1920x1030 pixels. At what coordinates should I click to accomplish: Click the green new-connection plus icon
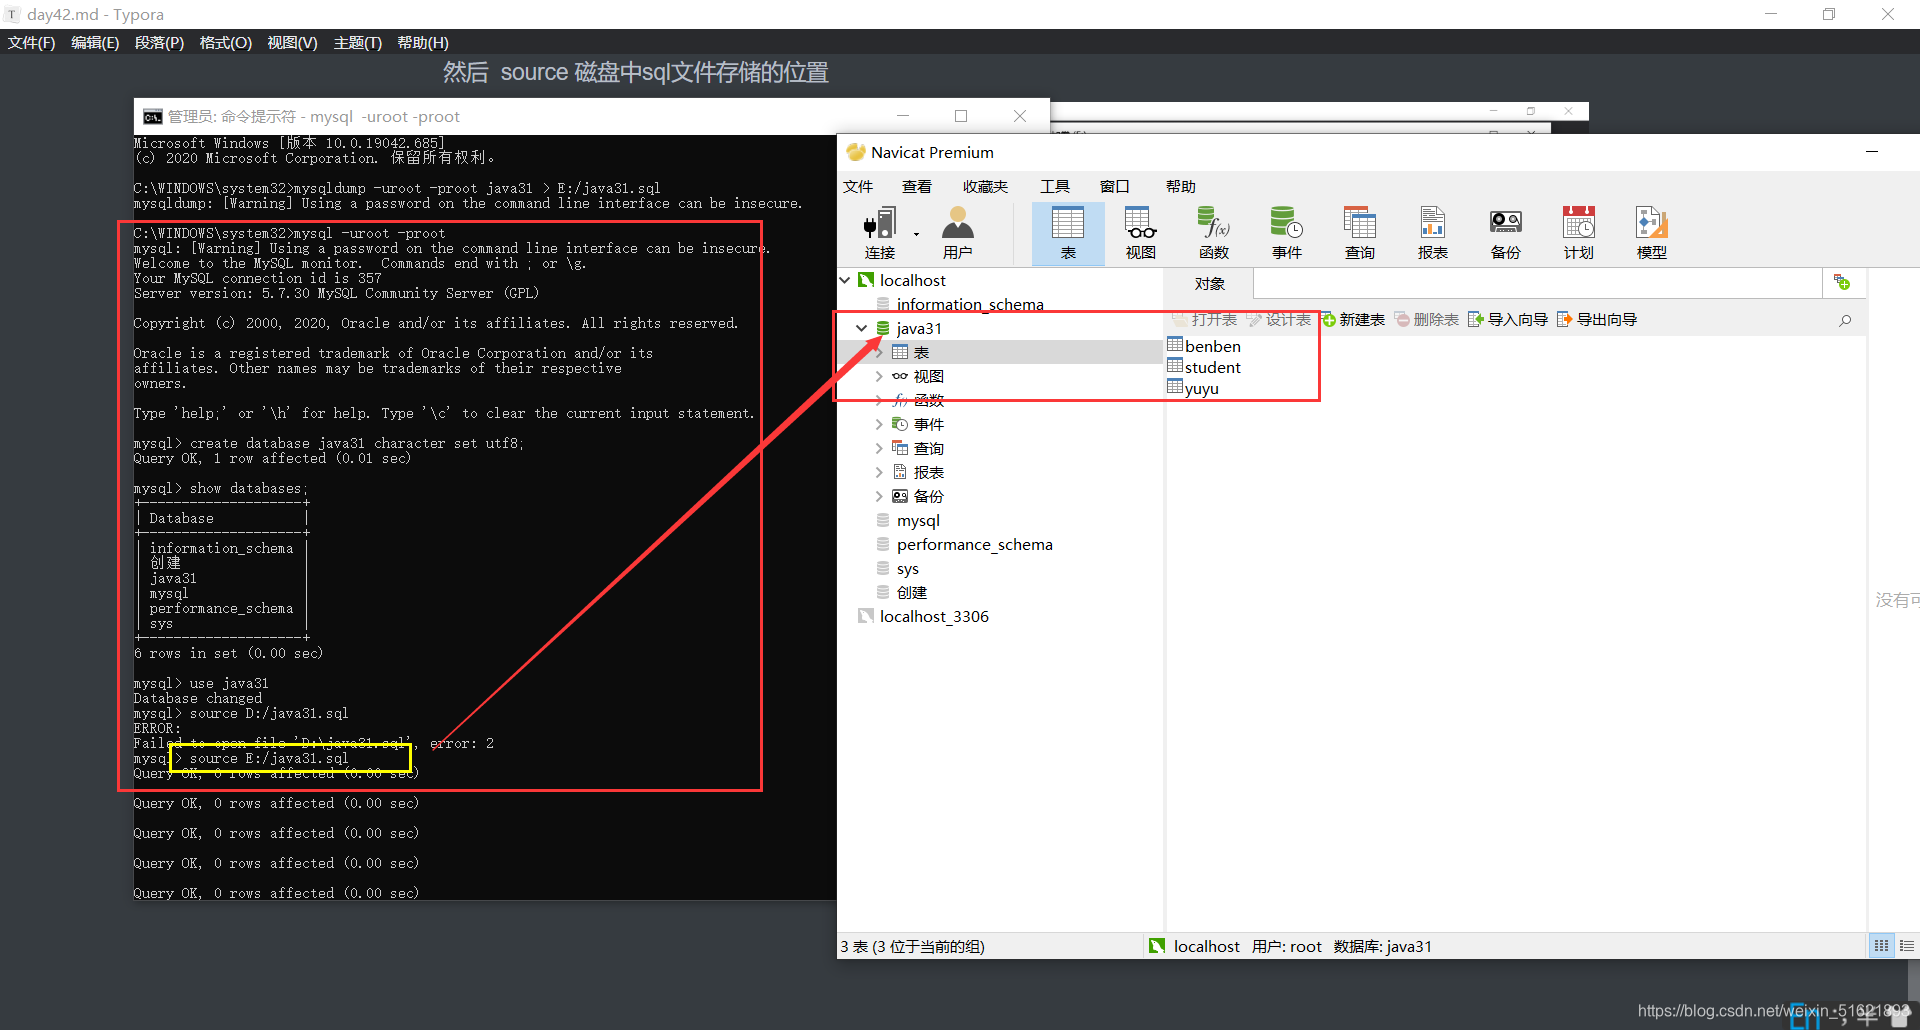click(x=1843, y=283)
